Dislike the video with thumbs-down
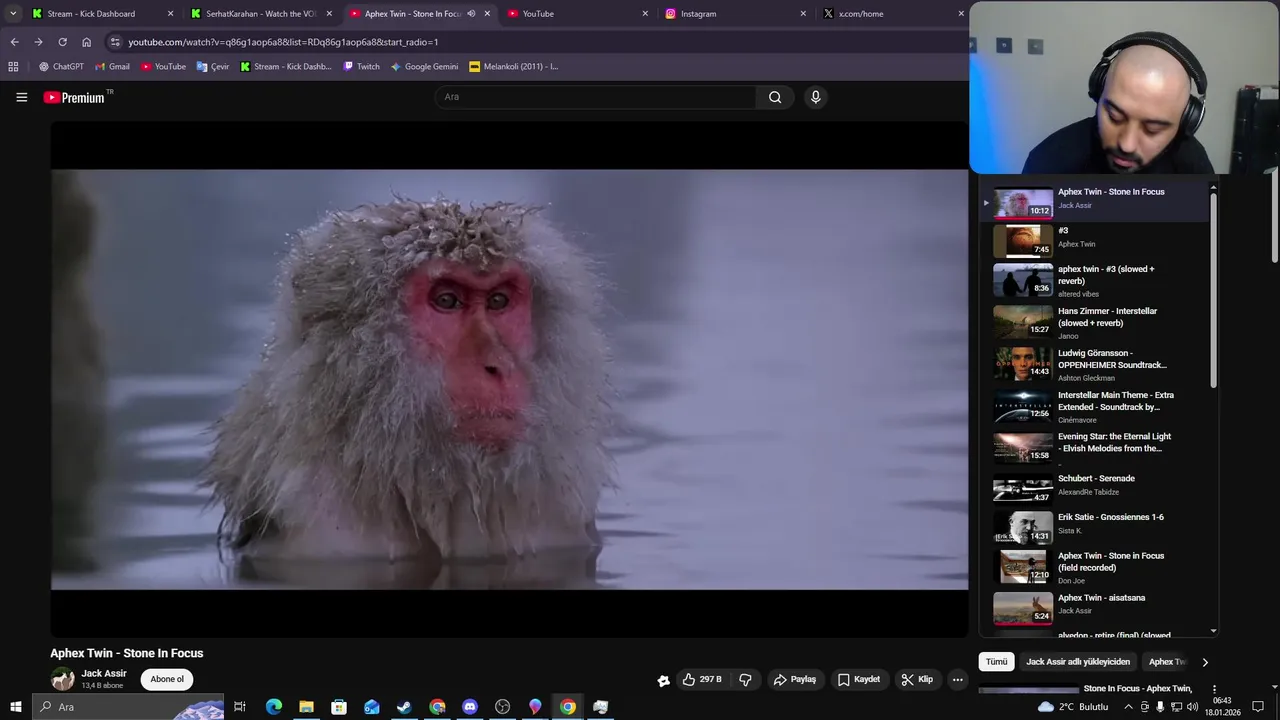 745,679
